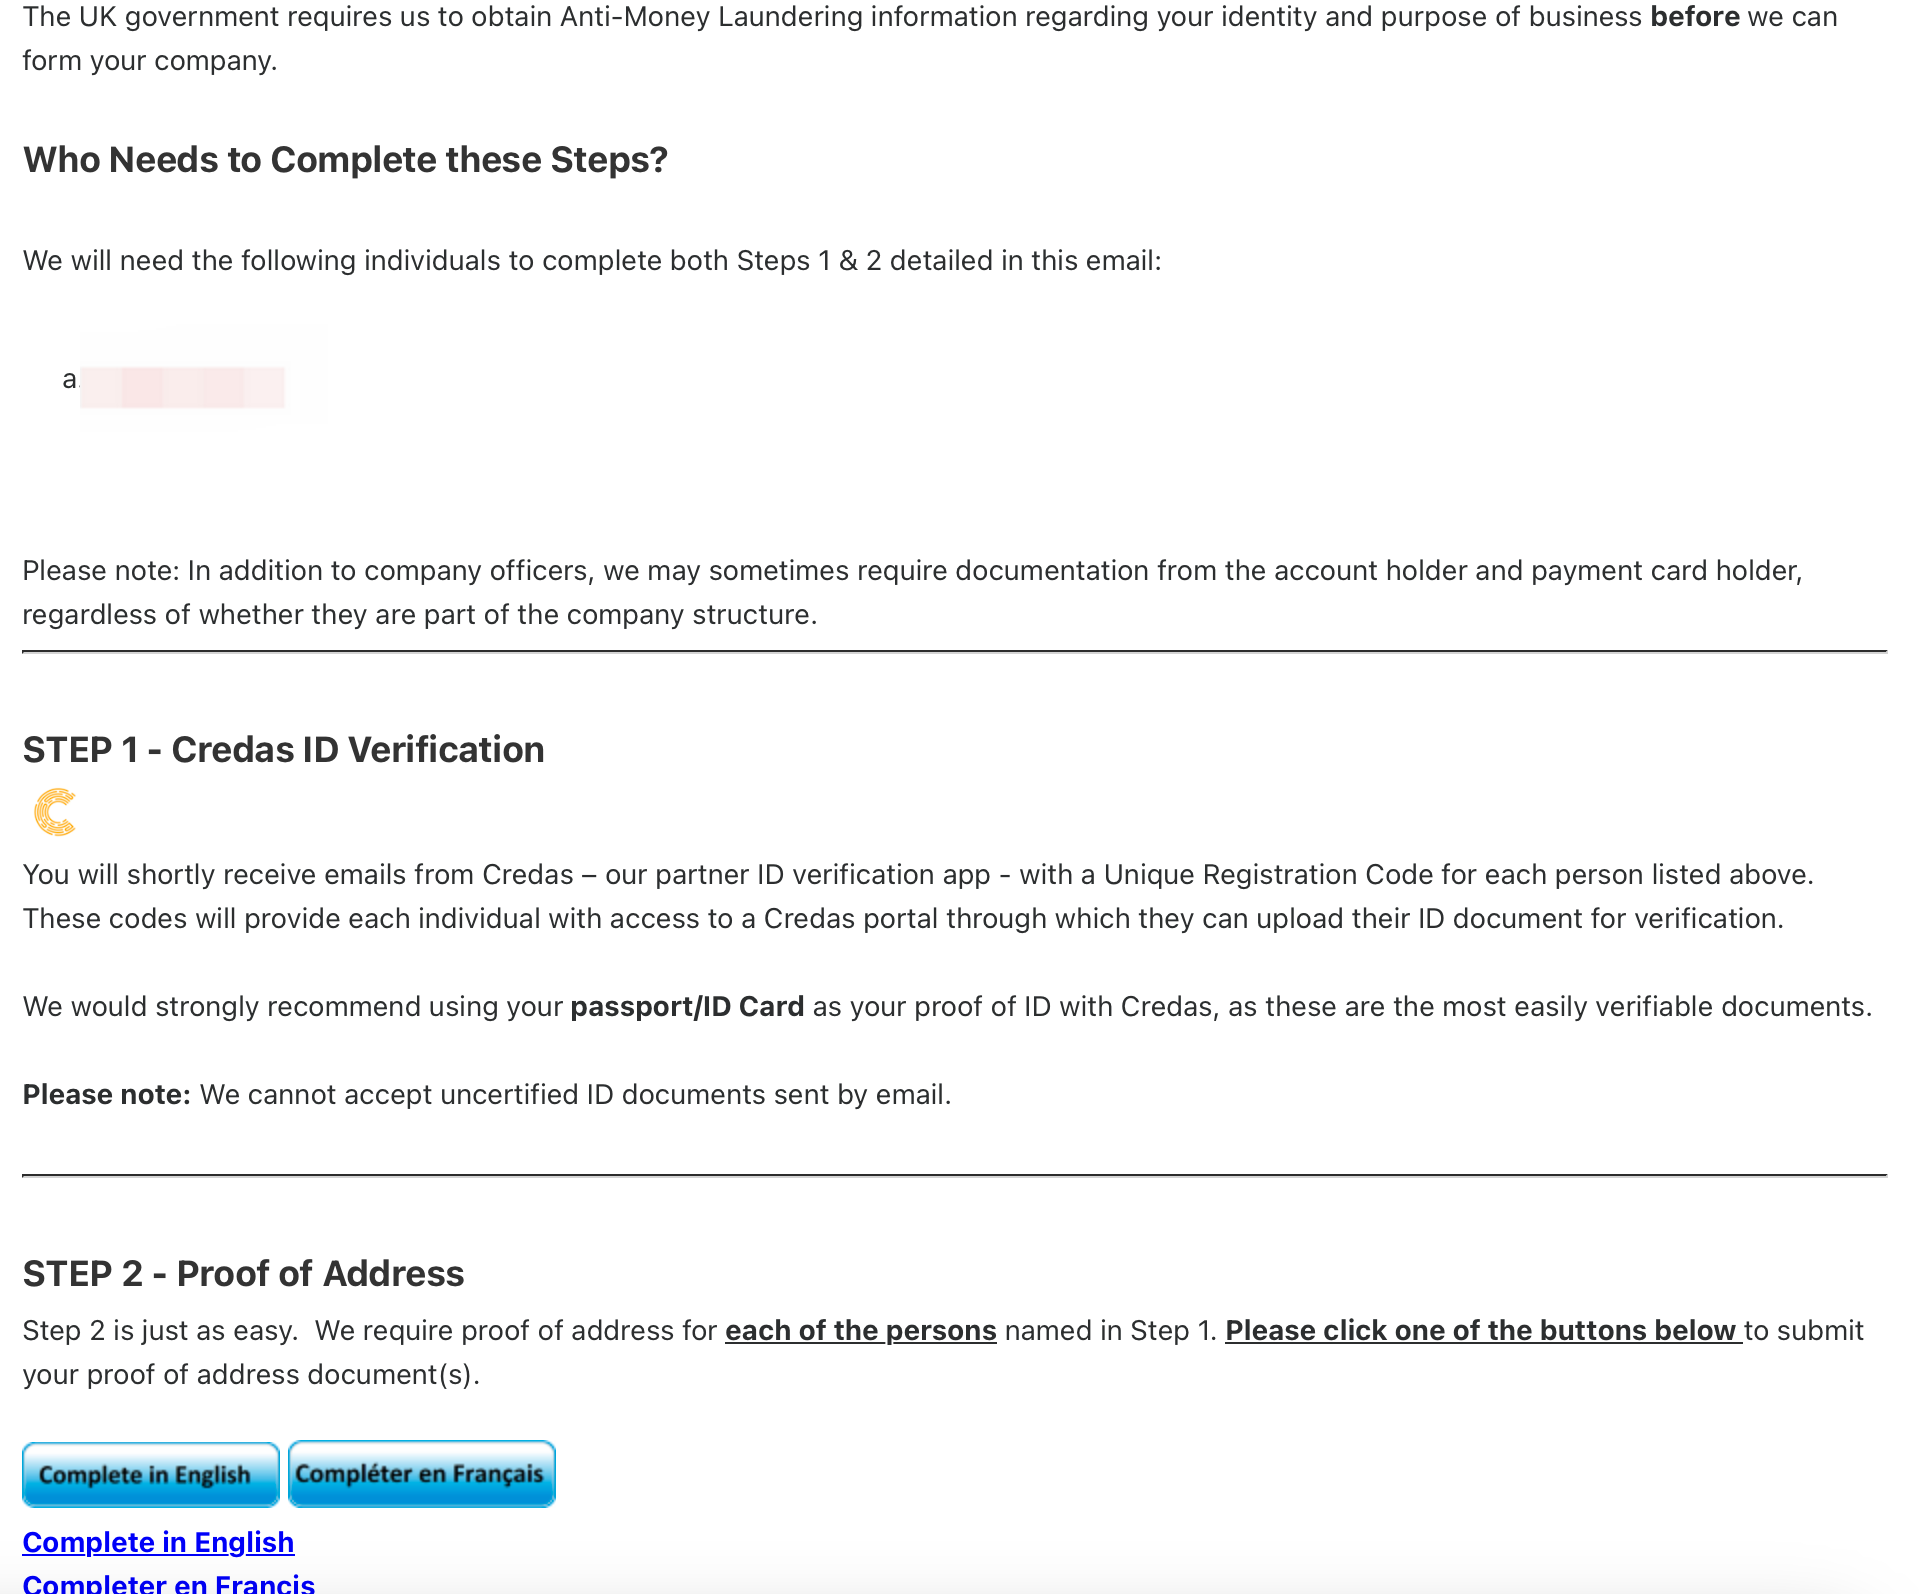
Task: Open the Completer en Francis text link
Action: tap(168, 1583)
